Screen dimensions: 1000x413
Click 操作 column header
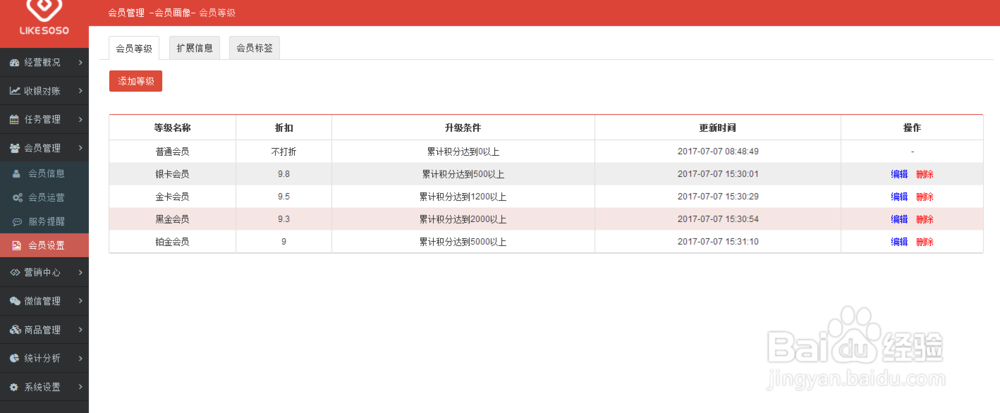[x=912, y=127]
